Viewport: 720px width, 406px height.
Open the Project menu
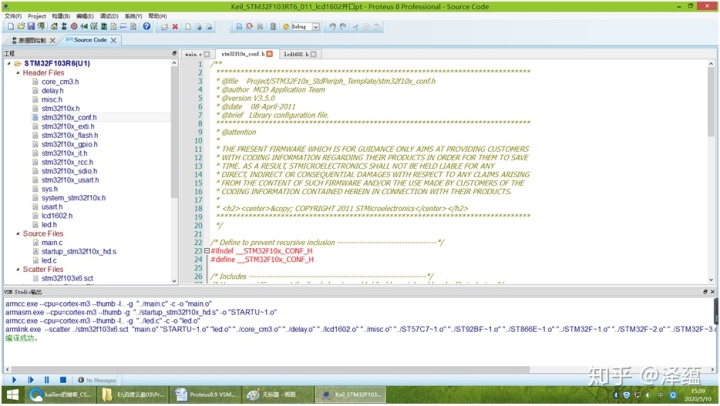(37, 16)
